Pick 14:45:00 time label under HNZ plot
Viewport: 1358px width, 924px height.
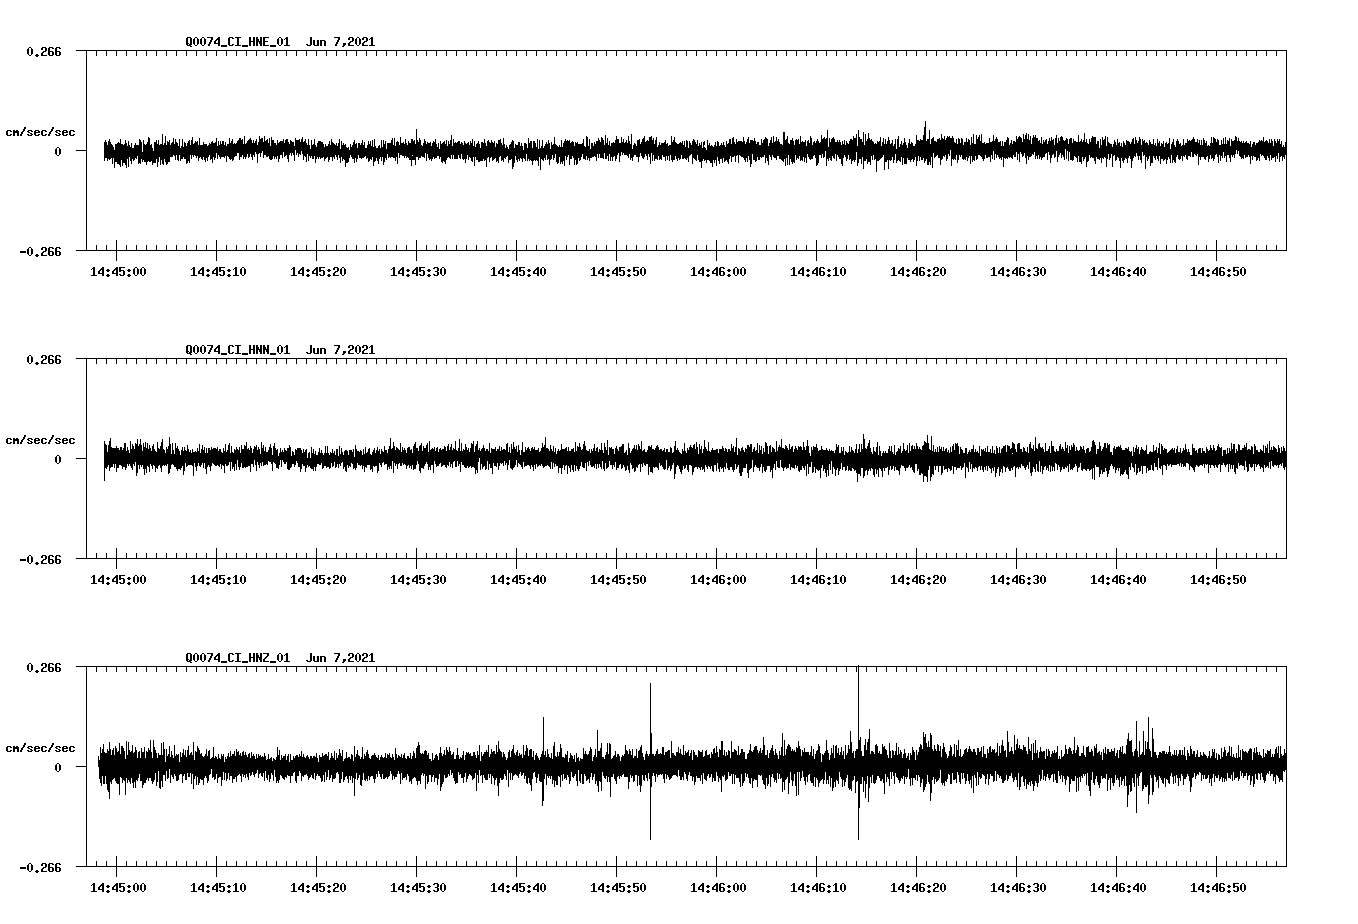[118, 888]
